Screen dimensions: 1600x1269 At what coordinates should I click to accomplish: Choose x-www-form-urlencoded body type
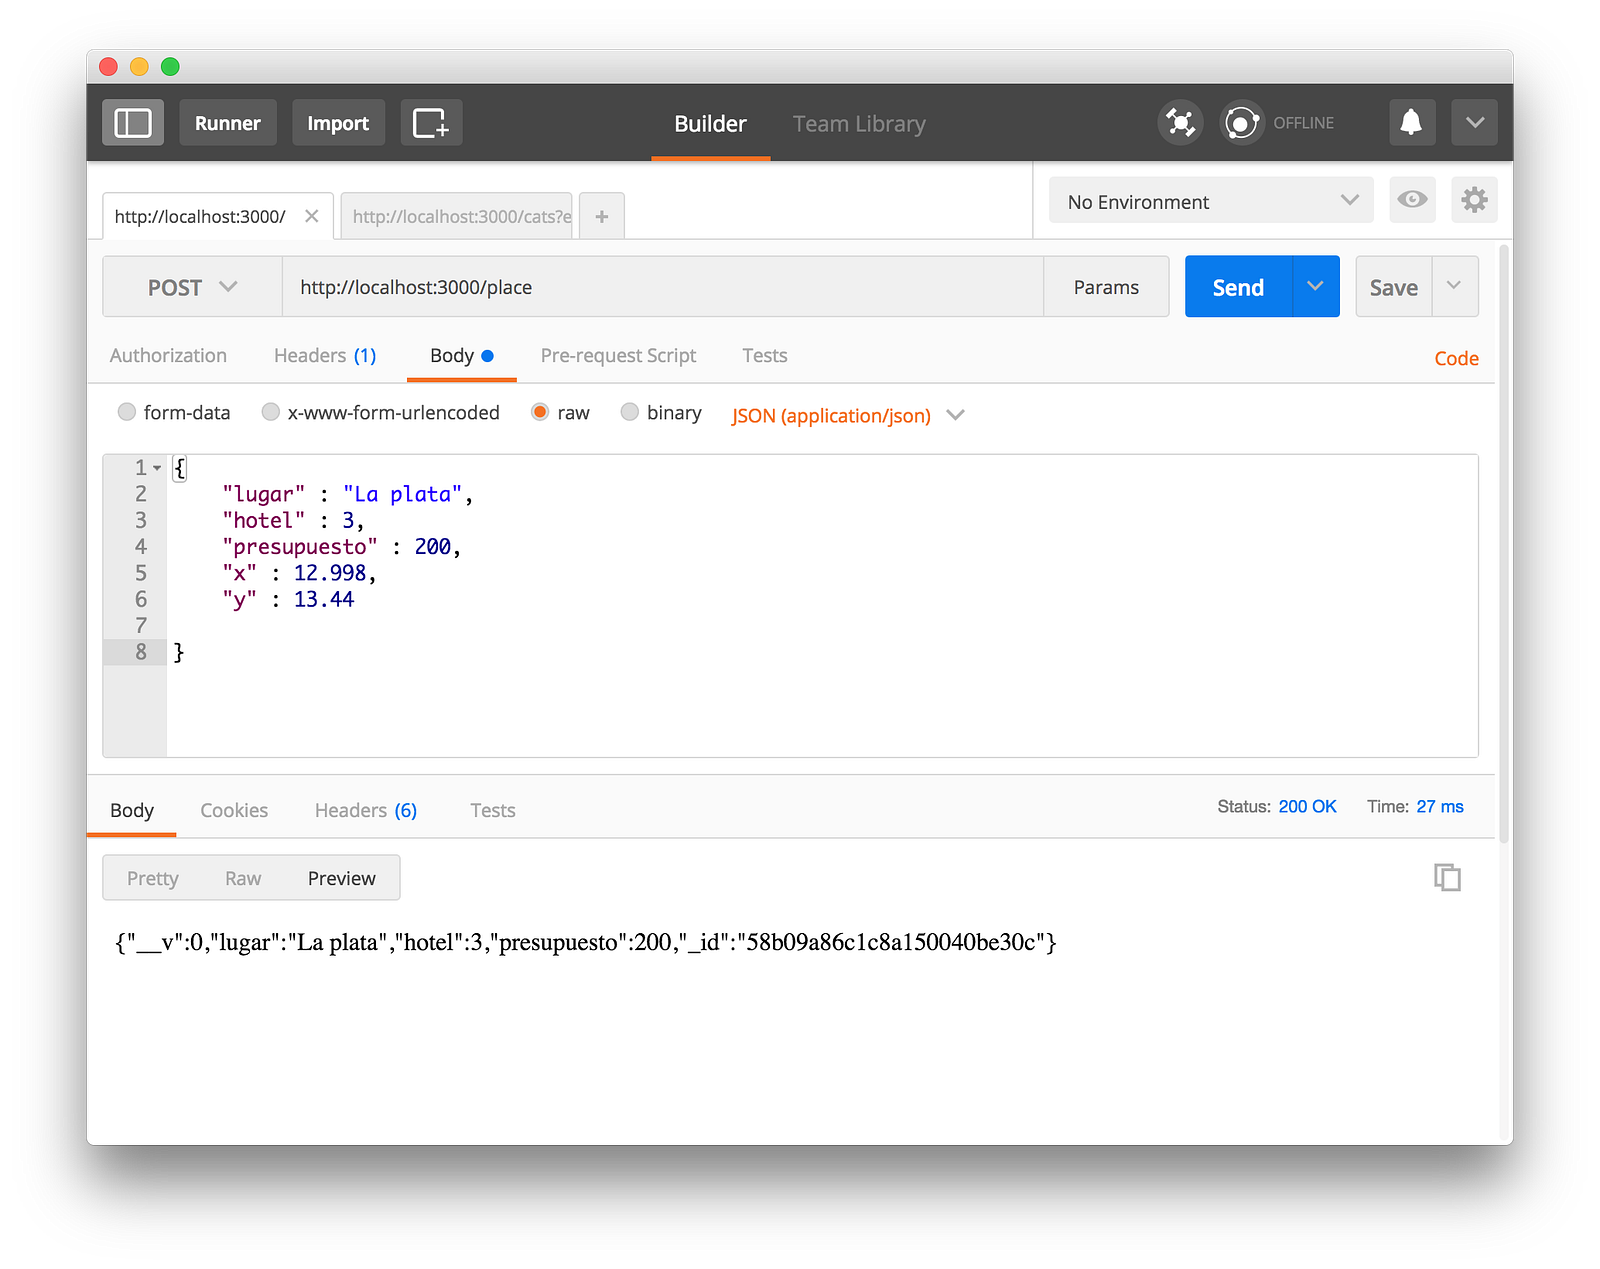coord(271,412)
